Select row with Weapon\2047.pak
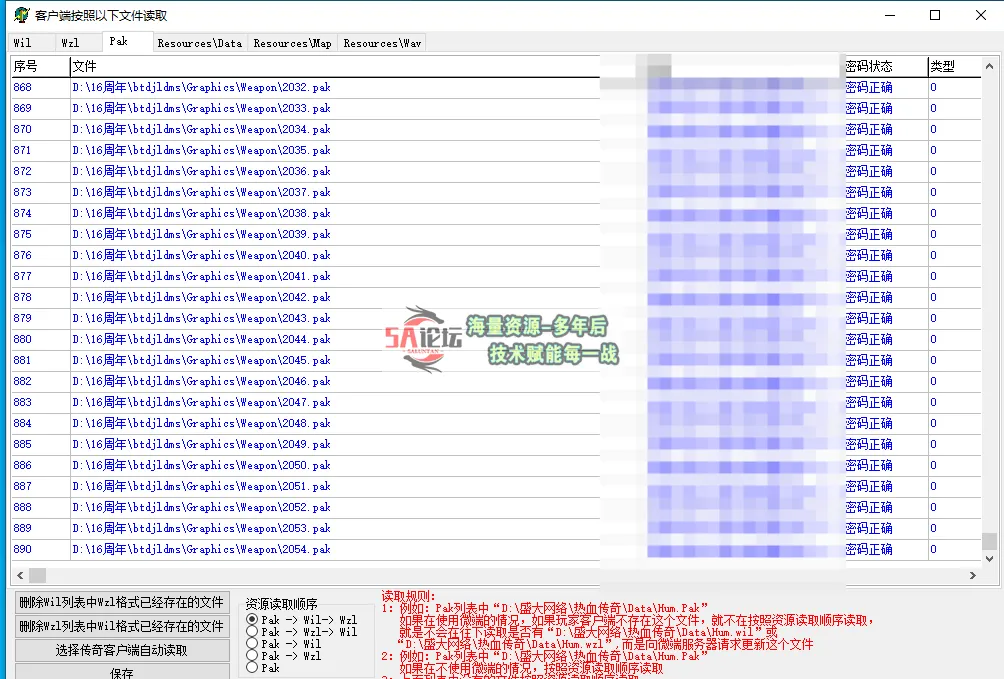 tap(496, 402)
